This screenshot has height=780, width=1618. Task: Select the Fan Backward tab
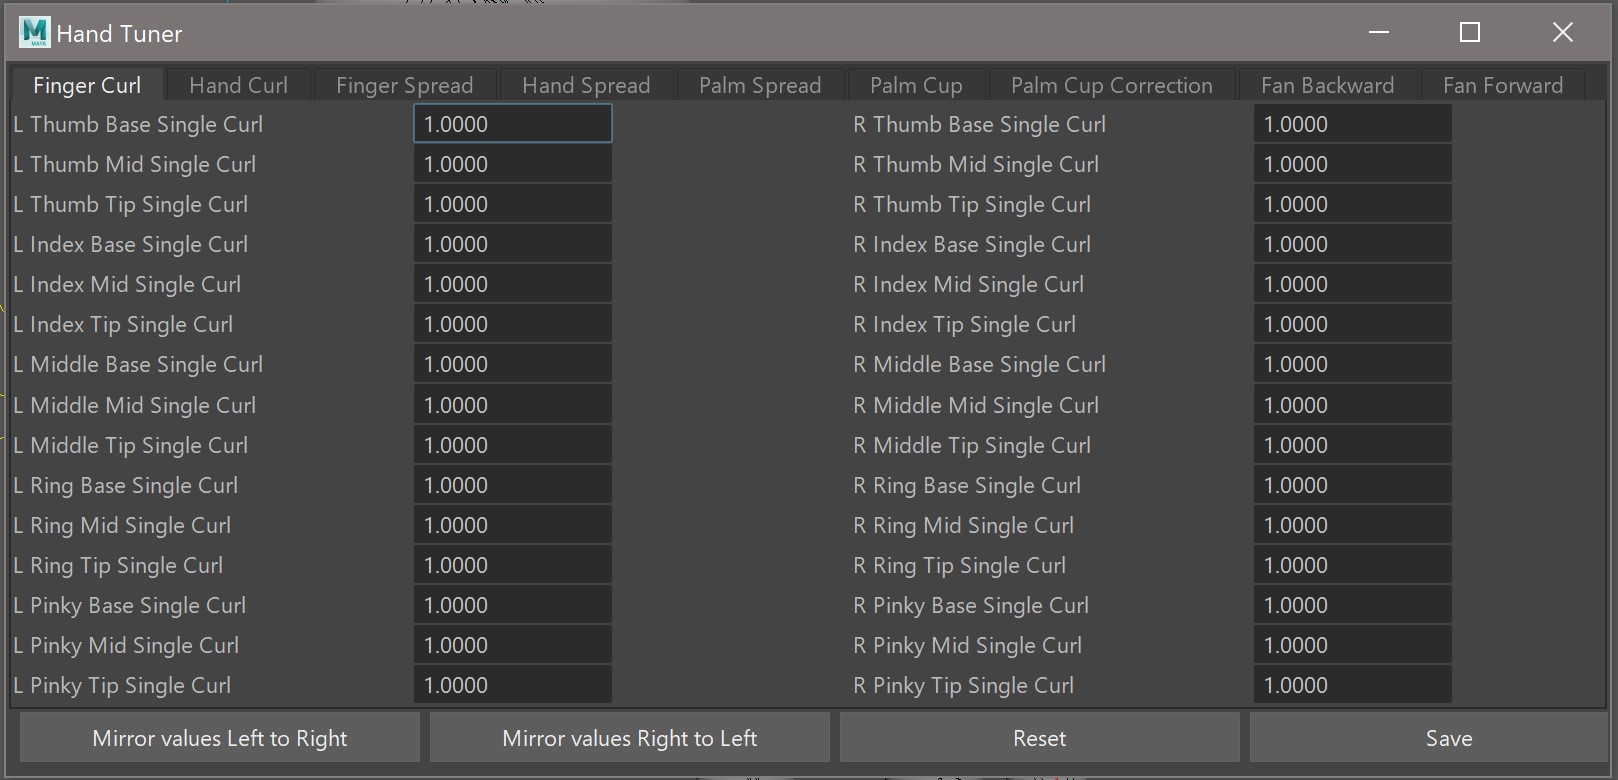tap(1327, 85)
